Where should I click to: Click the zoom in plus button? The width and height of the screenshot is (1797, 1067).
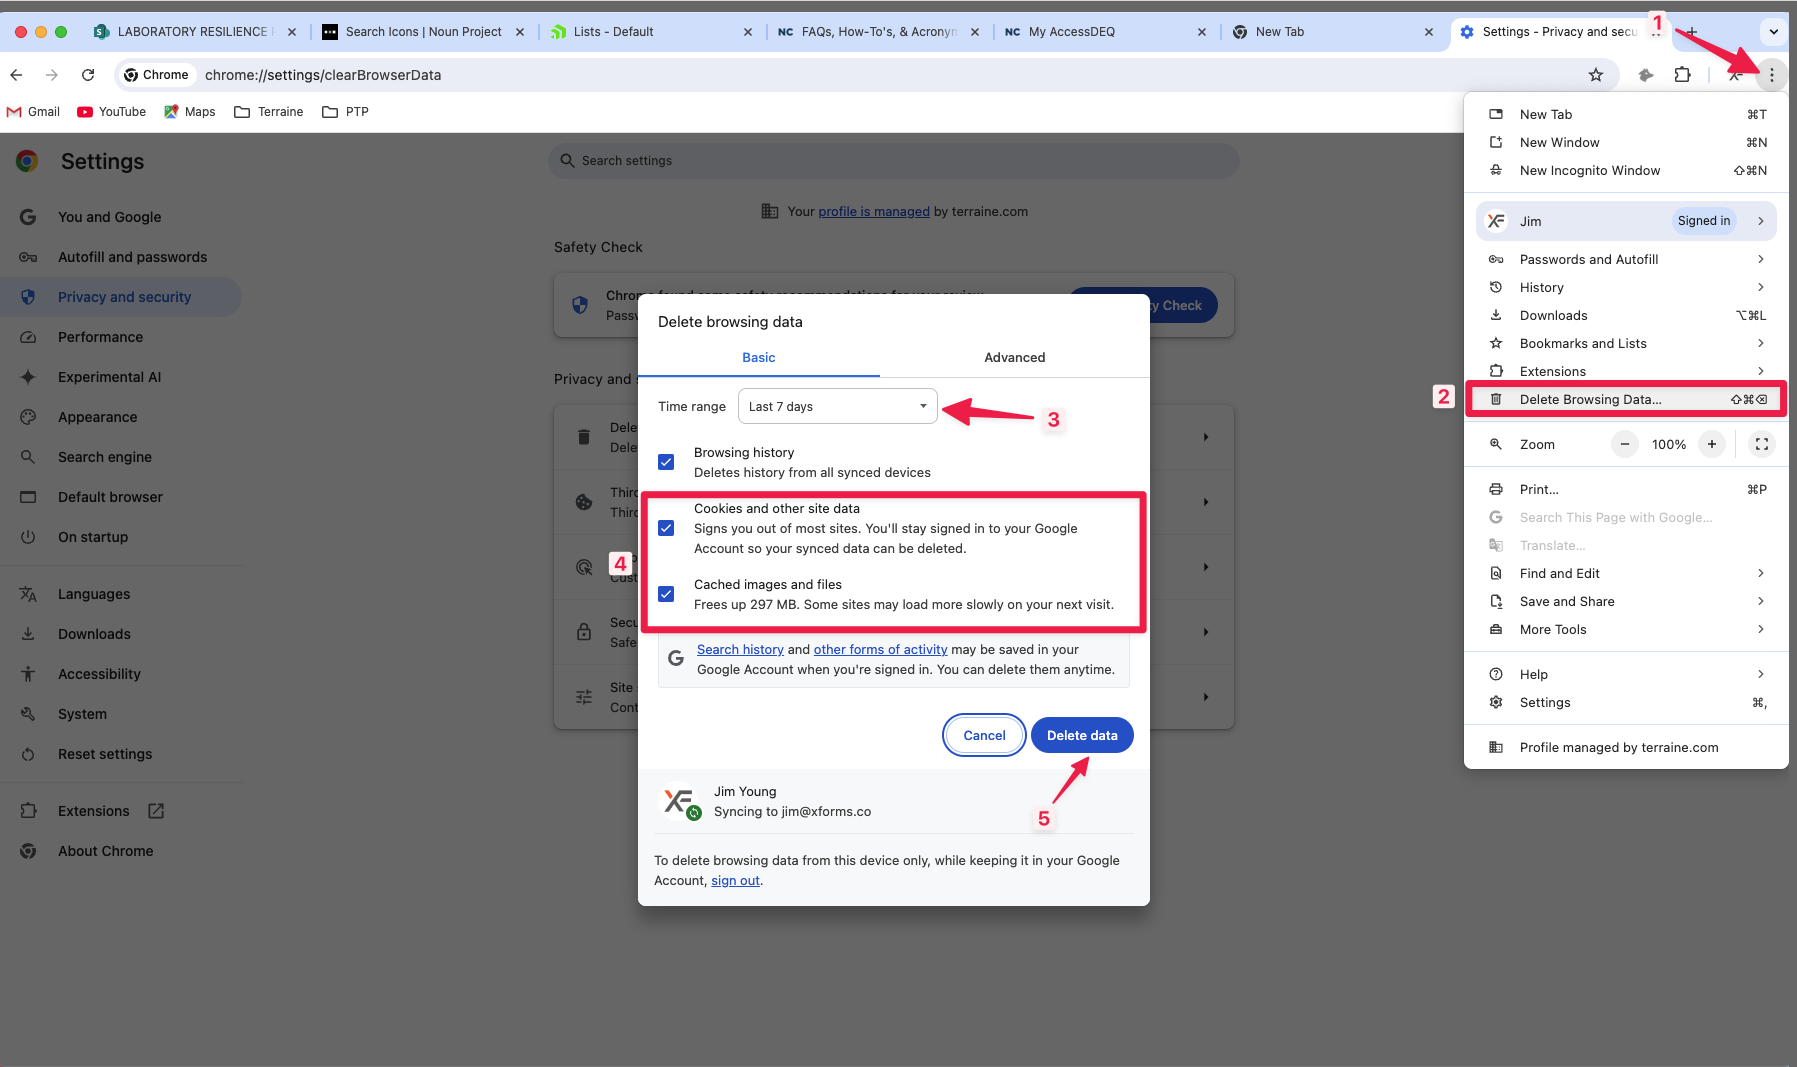(x=1712, y=444)
